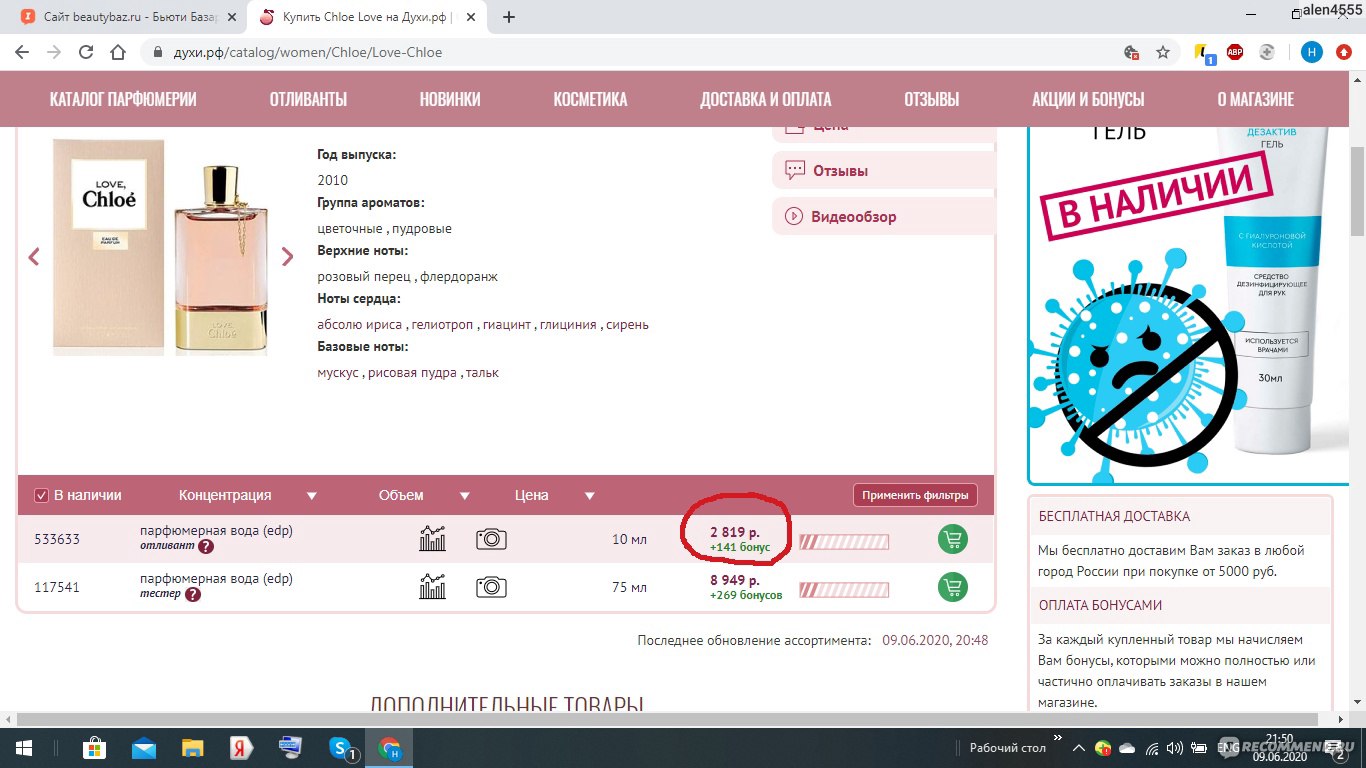Screen dimensions: 1366x768
Task: Open the мускус base note link
Action: tap(338, 372)
